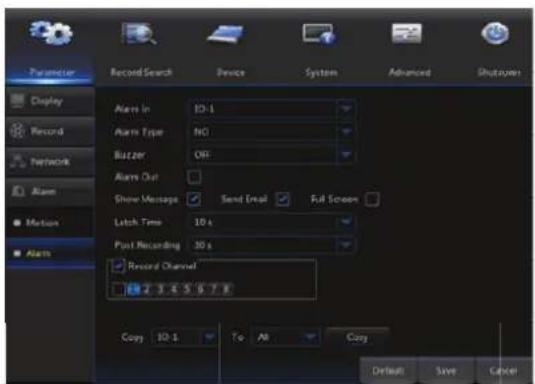Click the Default button
The image size is (535, 384).
(389, 371)
